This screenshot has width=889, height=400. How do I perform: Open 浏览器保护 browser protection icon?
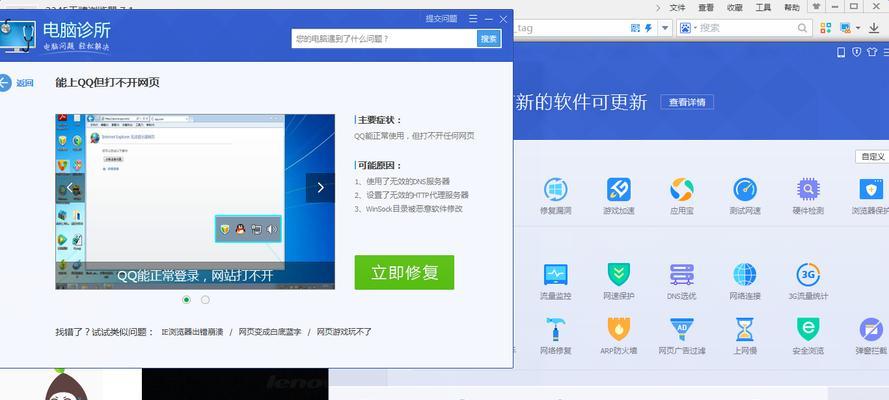[x=871, y=189]
